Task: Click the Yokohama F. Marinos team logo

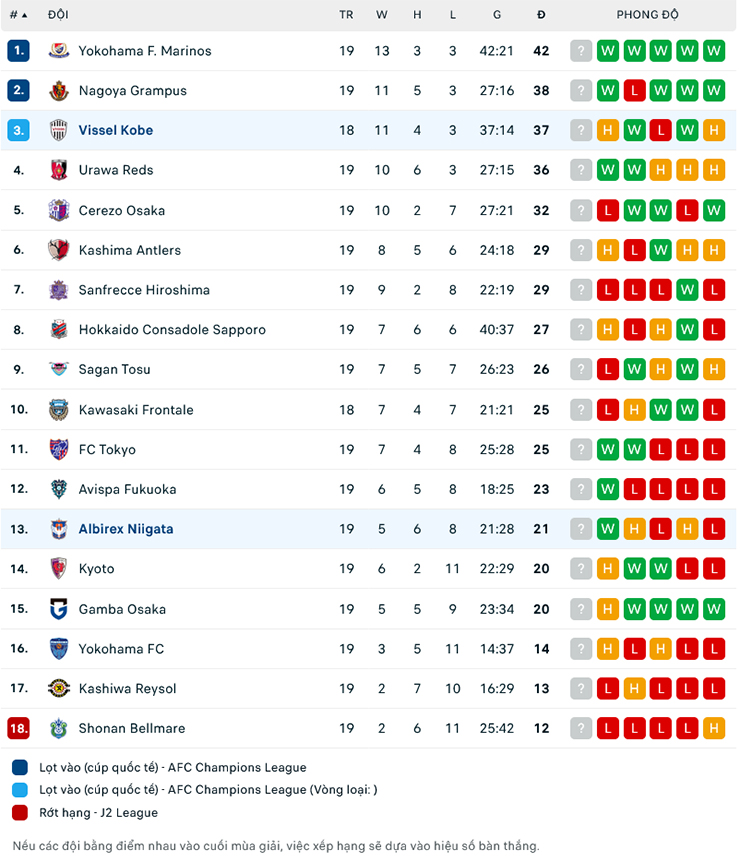Action: point(59,51)
